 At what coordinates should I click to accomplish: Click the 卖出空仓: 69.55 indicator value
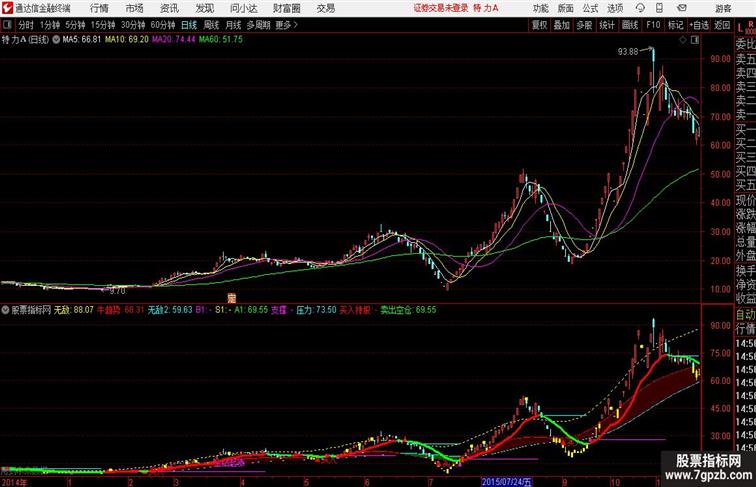coord(408,310)
